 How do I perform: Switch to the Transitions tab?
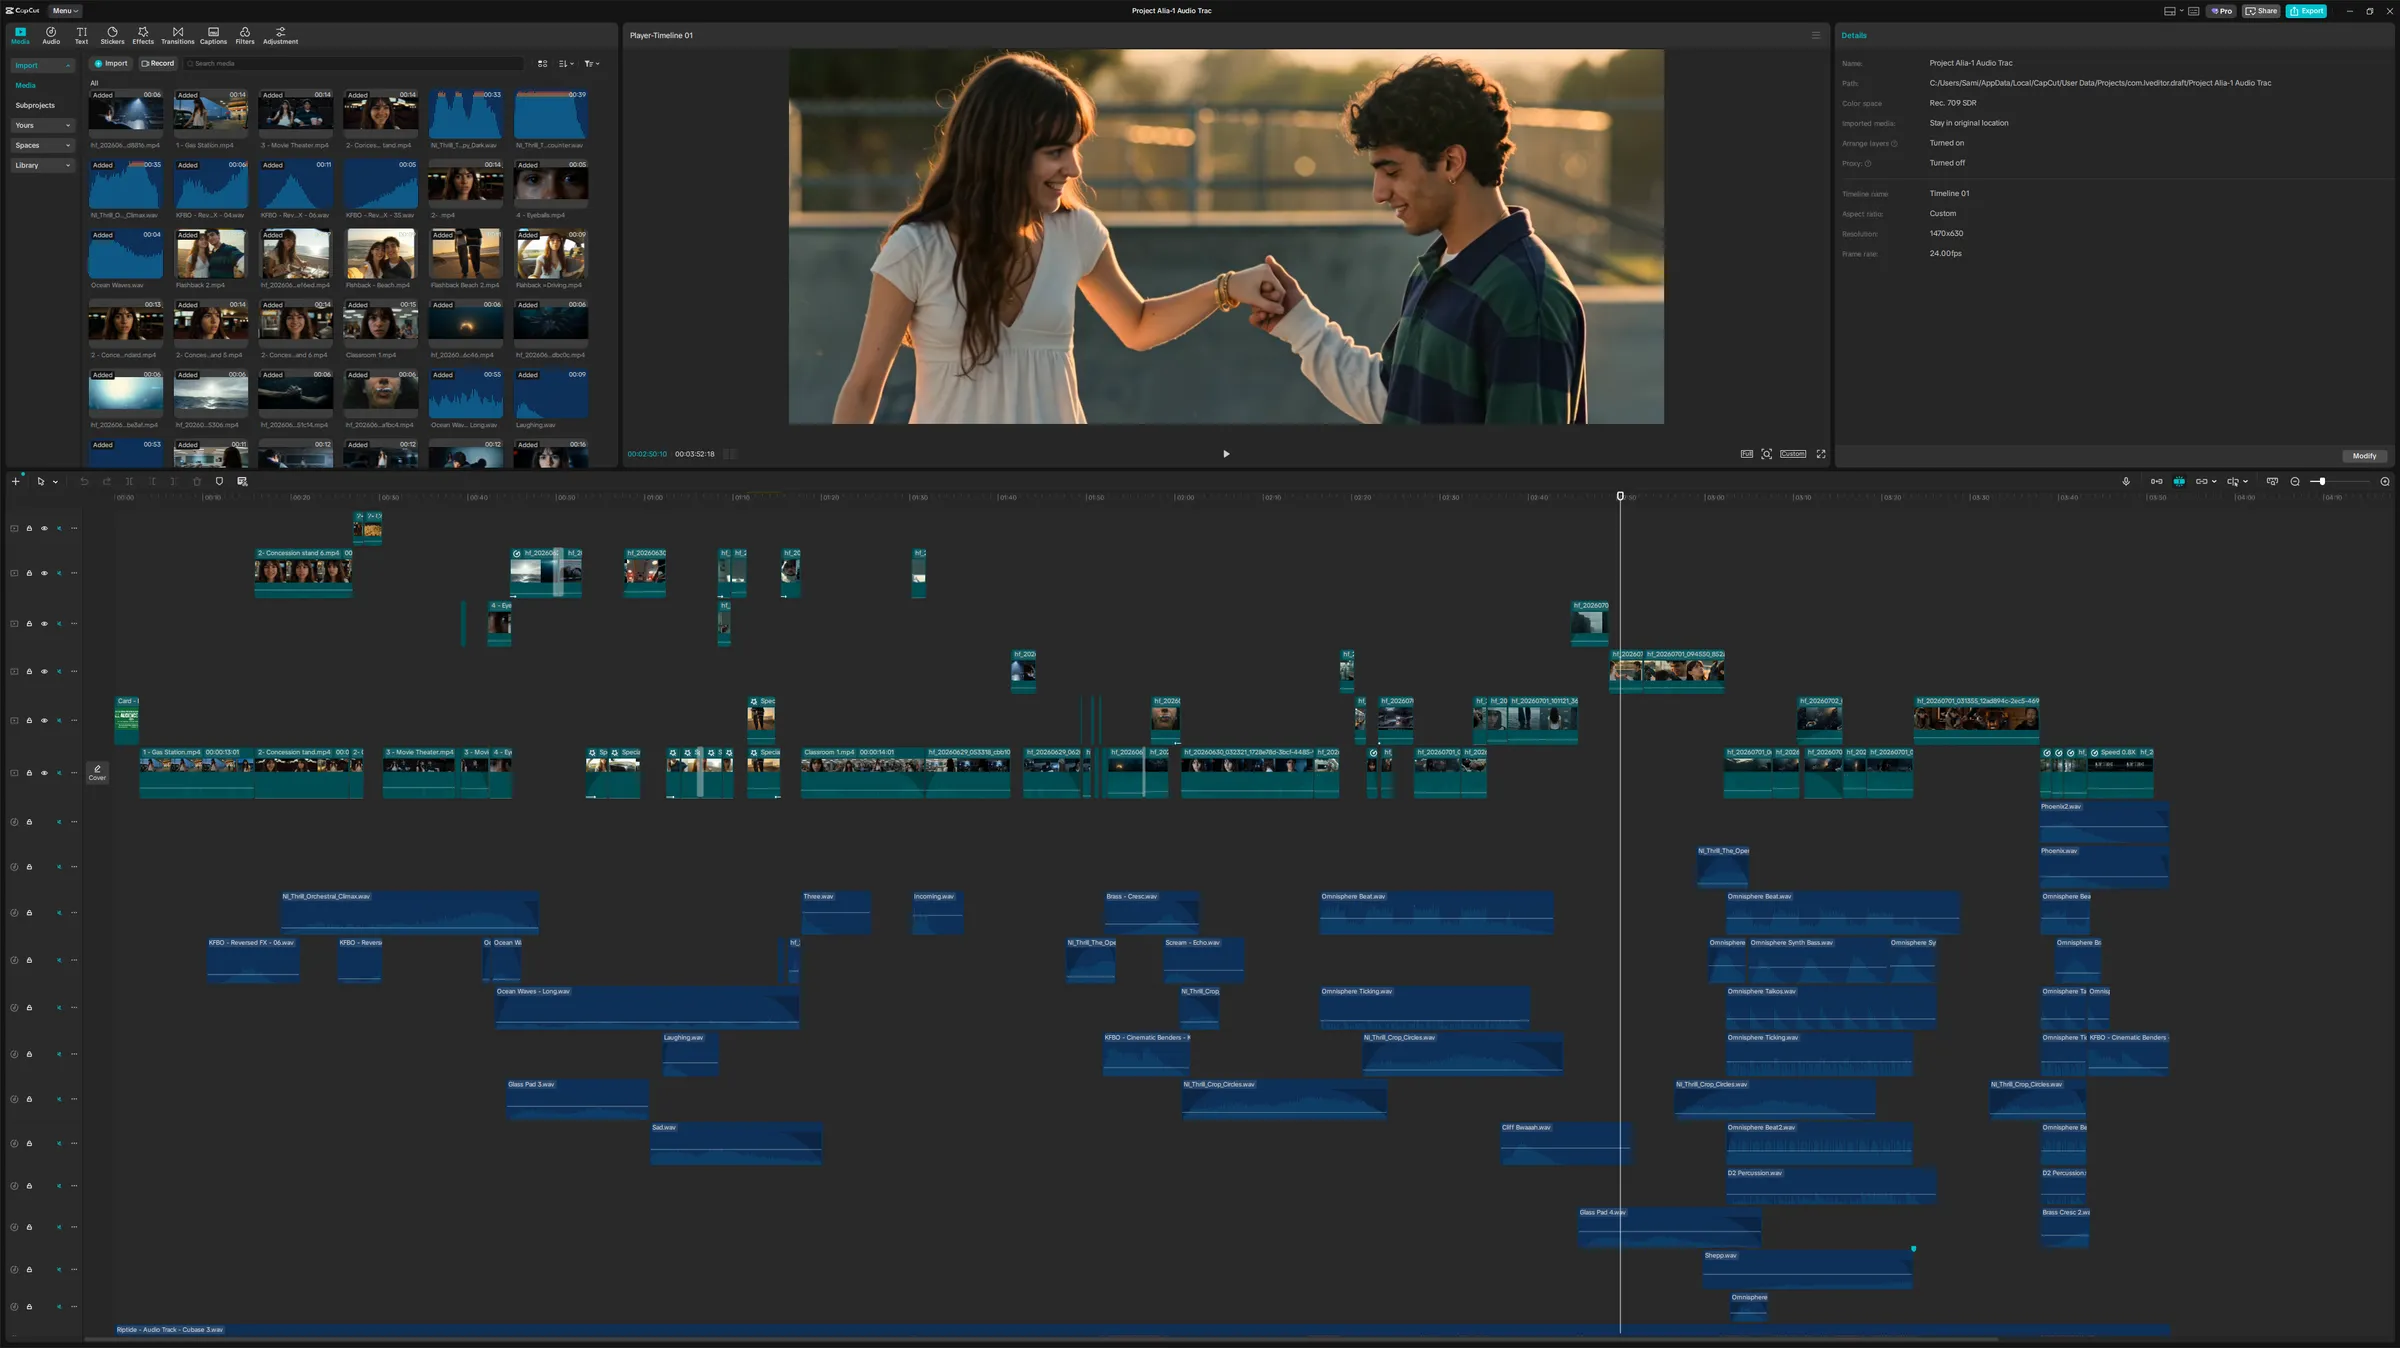tap(178, 35)
